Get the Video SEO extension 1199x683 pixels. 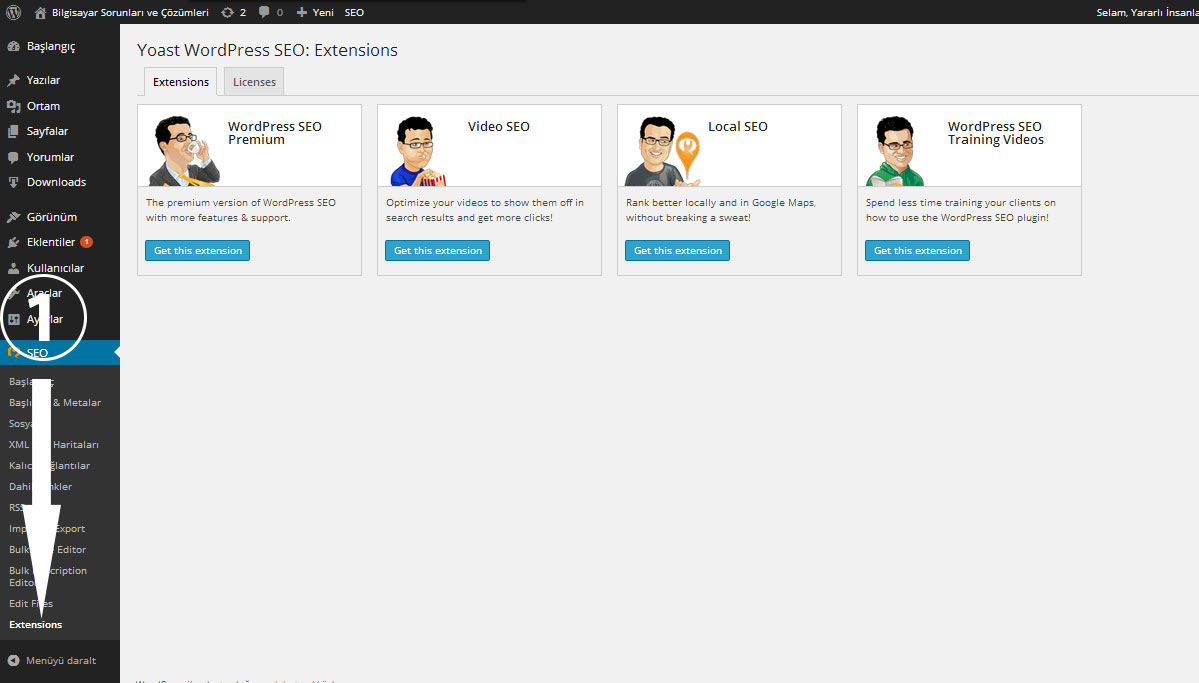[x=437, y=251]
